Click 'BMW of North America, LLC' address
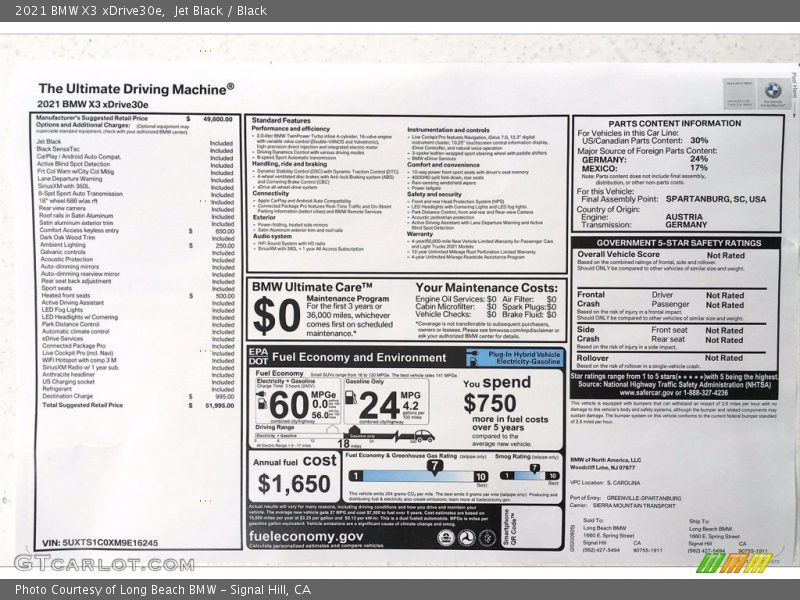Image resolution: width=800 pixels, height=600 pixels. [x=606, y=460]
